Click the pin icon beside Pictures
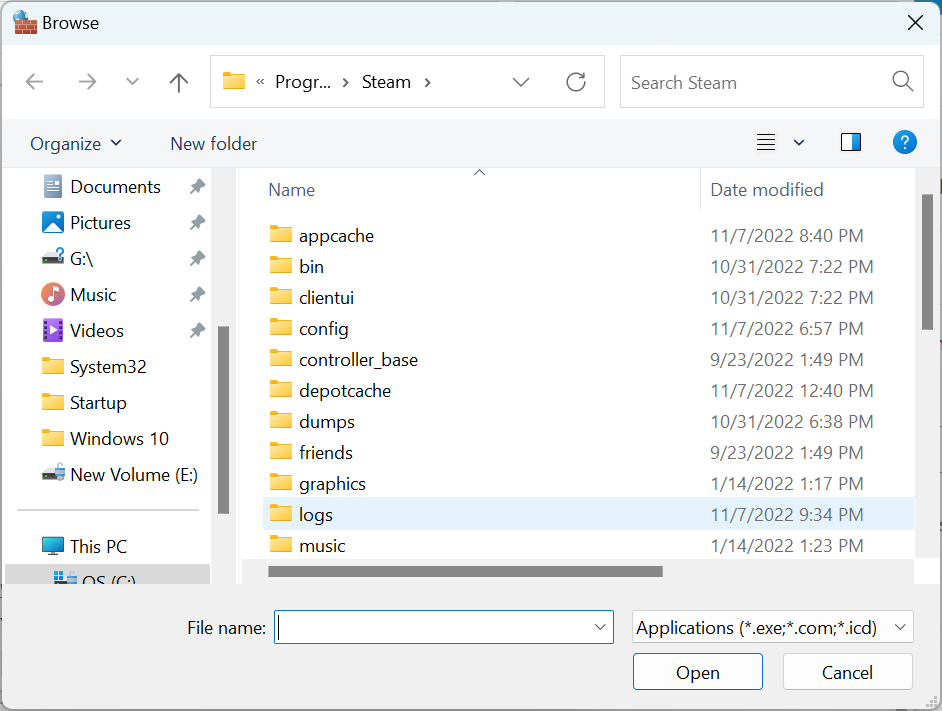Screen dimensions: 942x711 pyautogui.click(x=197, y=223)
